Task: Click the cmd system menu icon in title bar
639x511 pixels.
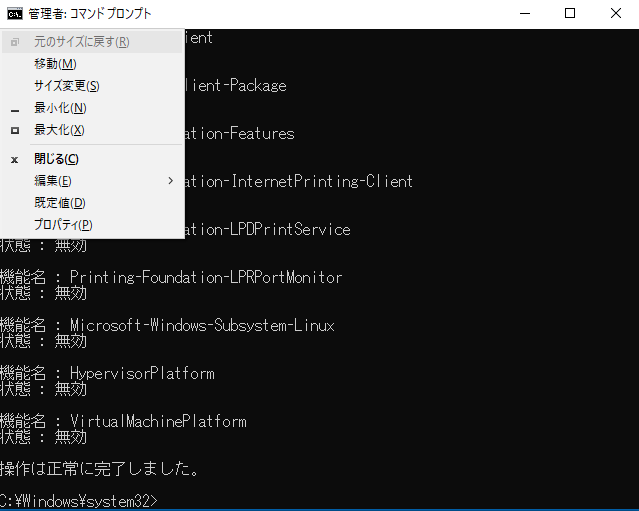Action: (15, 13)
